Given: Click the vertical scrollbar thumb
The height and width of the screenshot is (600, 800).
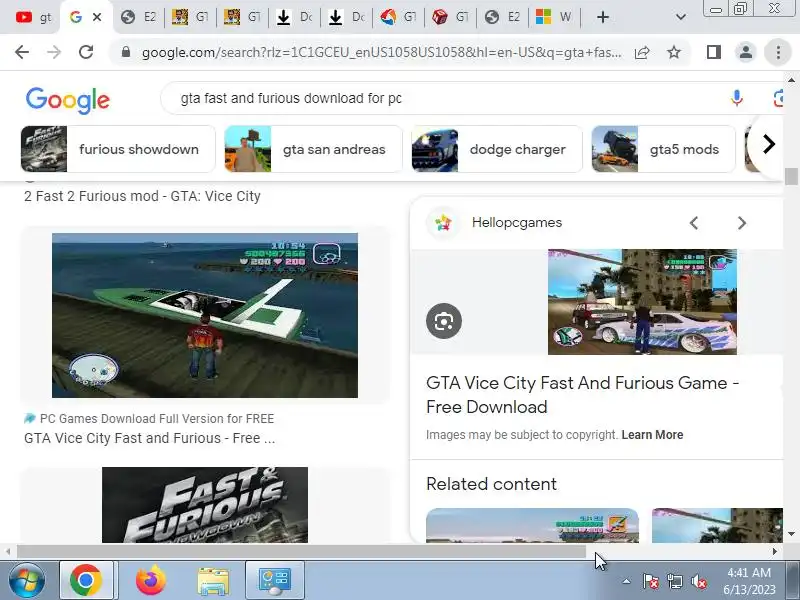Looking at the screenshot, I should coord(791,177).
